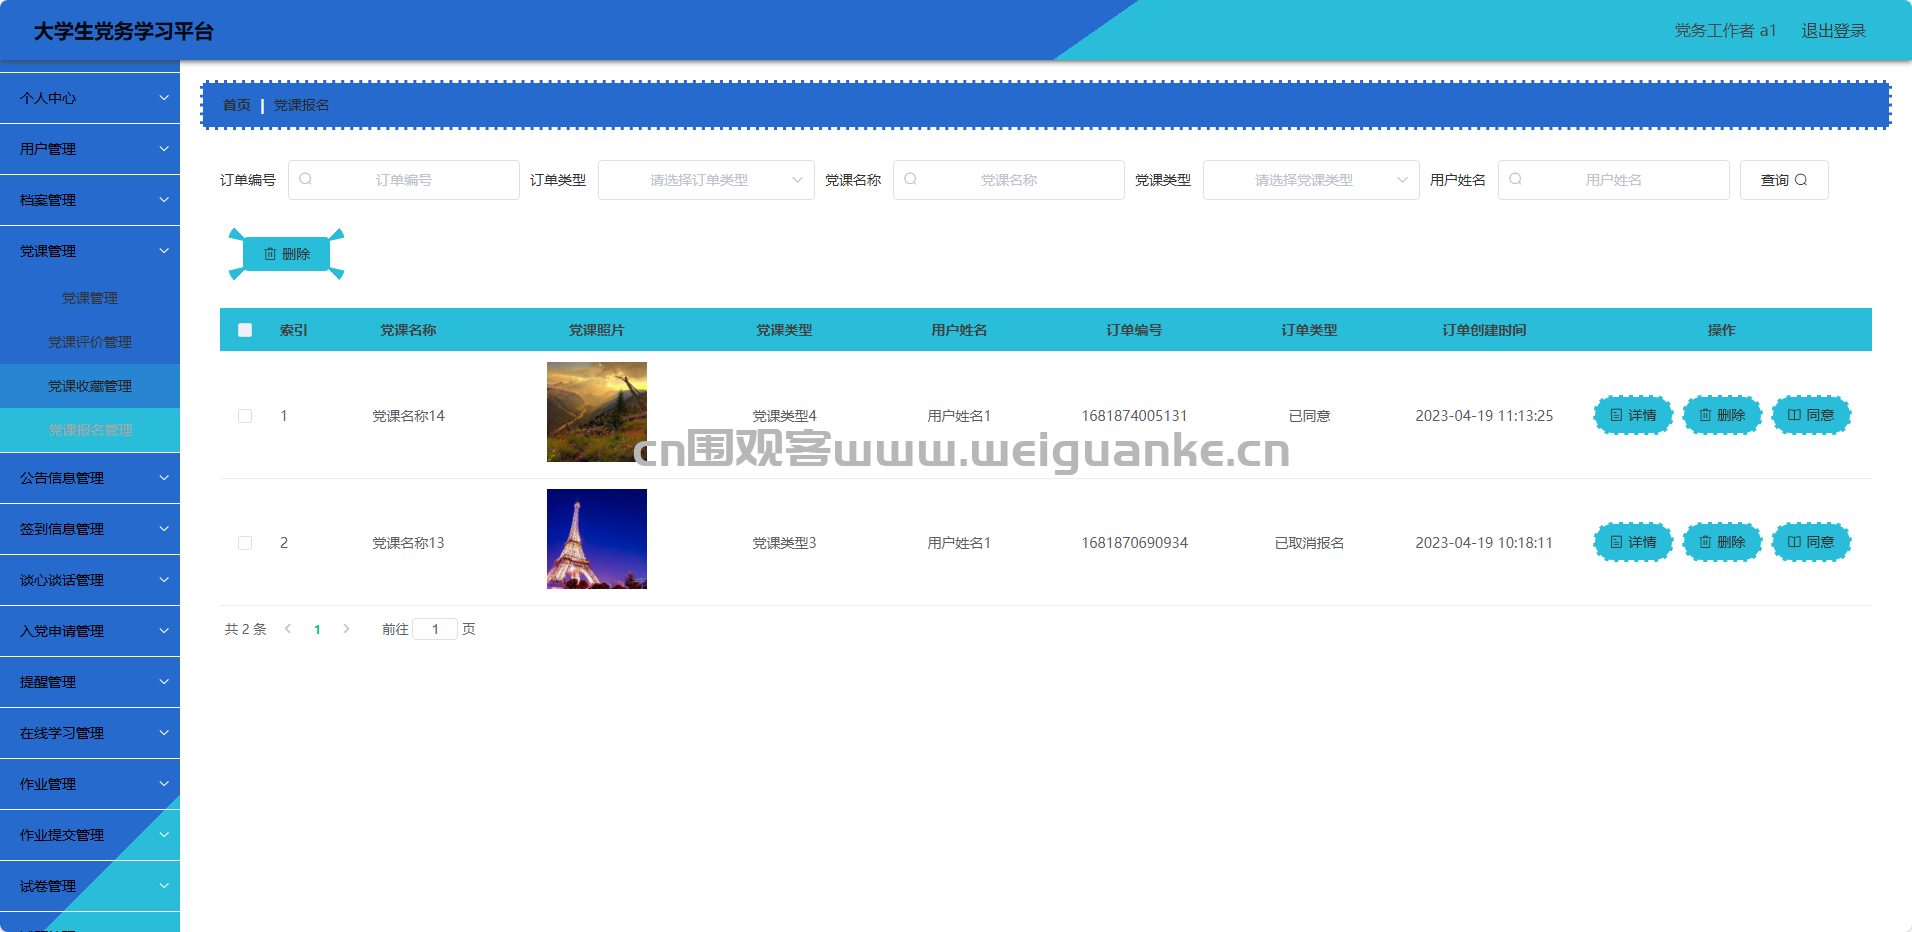
Task: Click trash icon for order 1681870690934
Action: pos(1705,542)
